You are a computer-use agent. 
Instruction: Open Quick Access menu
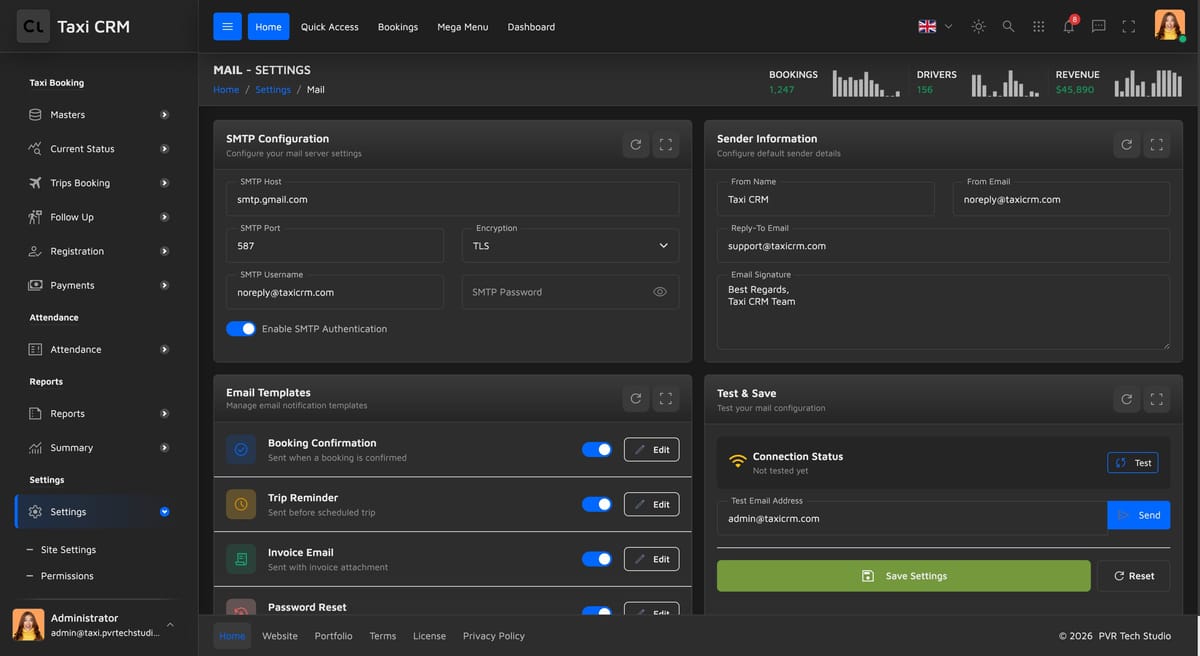tap(329, 27)
